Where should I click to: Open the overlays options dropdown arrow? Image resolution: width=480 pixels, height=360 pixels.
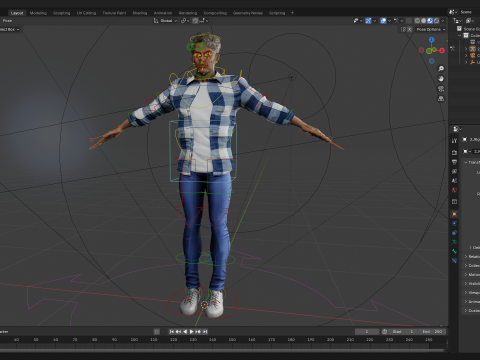(389, 21)
